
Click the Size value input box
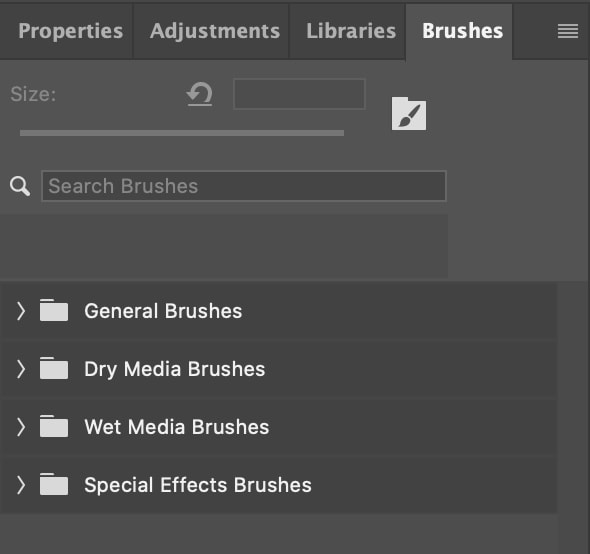pyautogui.click(x=300, y=94)
